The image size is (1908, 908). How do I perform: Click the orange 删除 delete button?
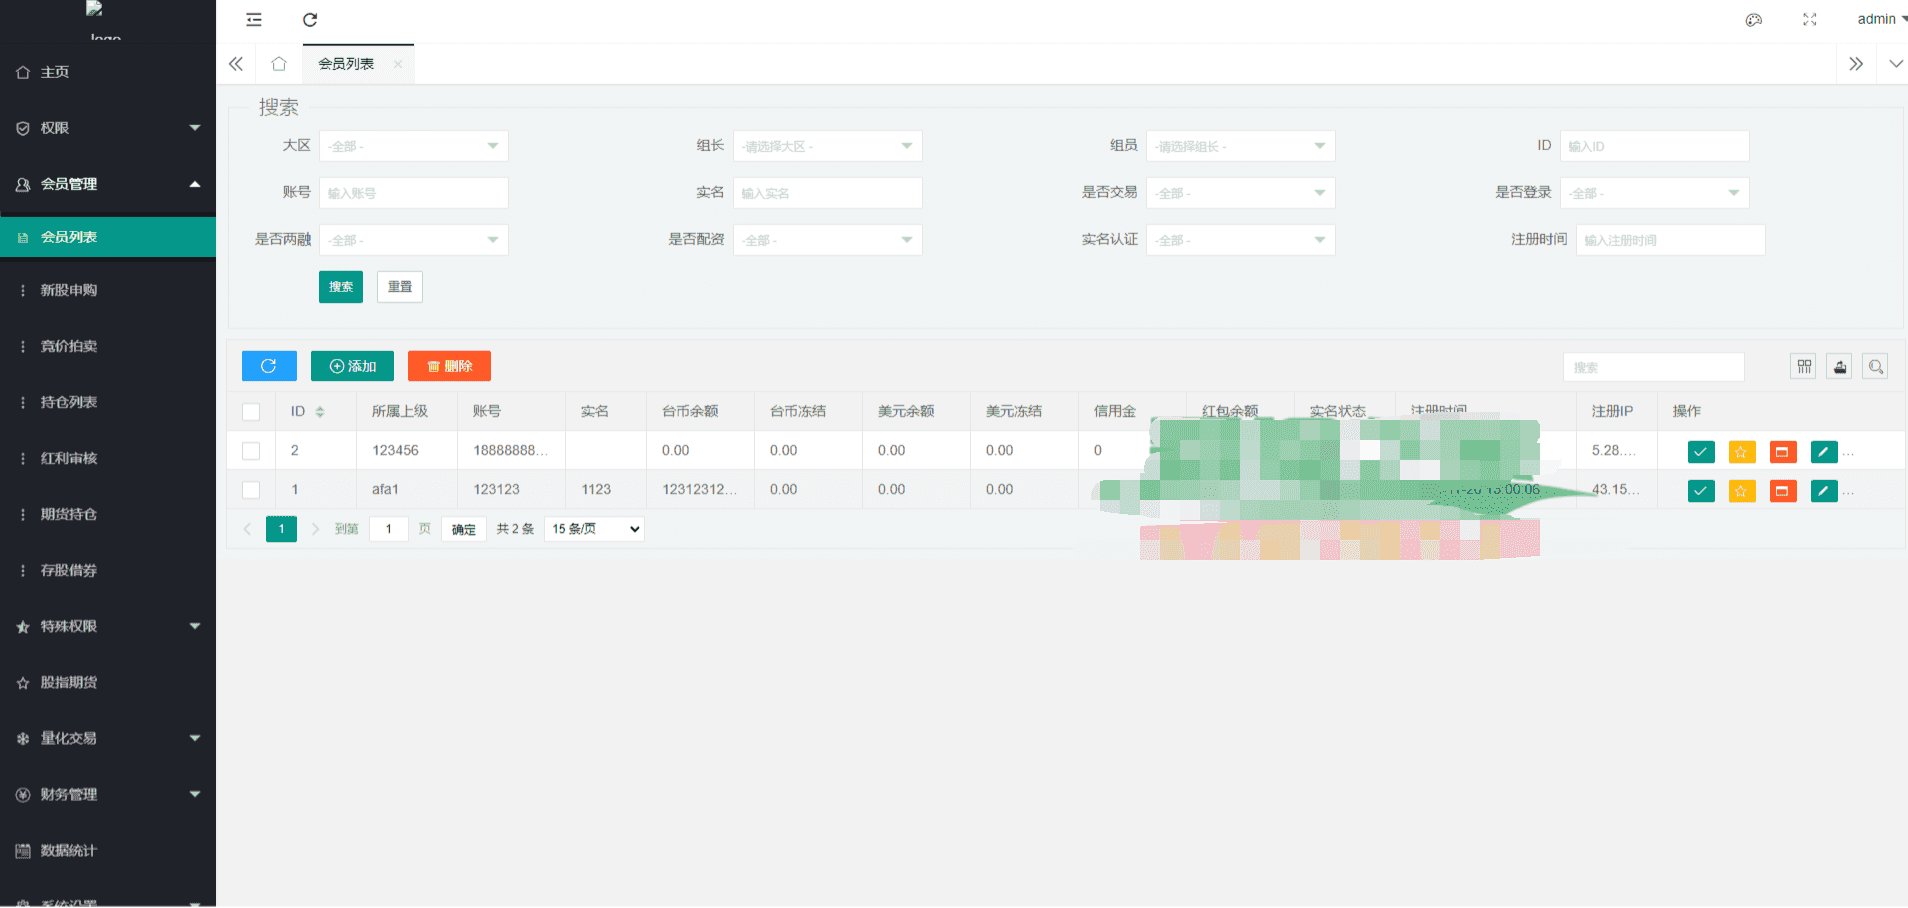pyautogui.click(x=449, y=366)
